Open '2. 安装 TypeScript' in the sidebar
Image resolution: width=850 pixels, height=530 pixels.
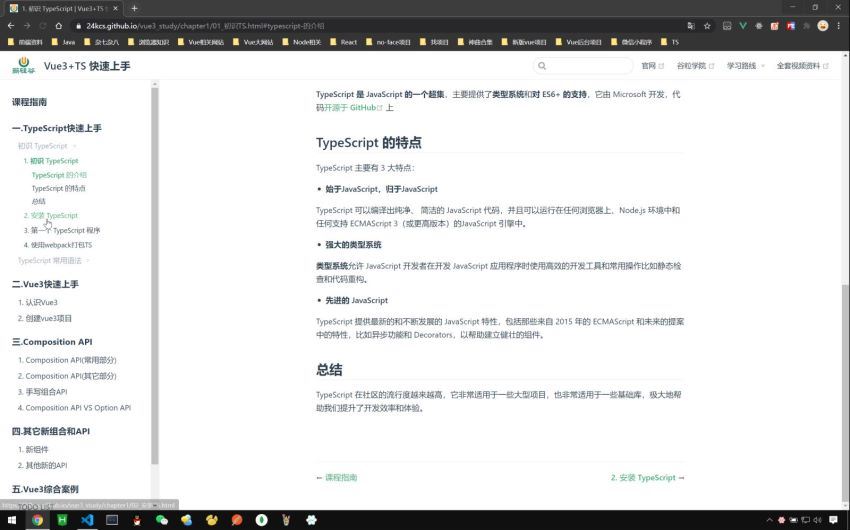[x=50, y=216]
